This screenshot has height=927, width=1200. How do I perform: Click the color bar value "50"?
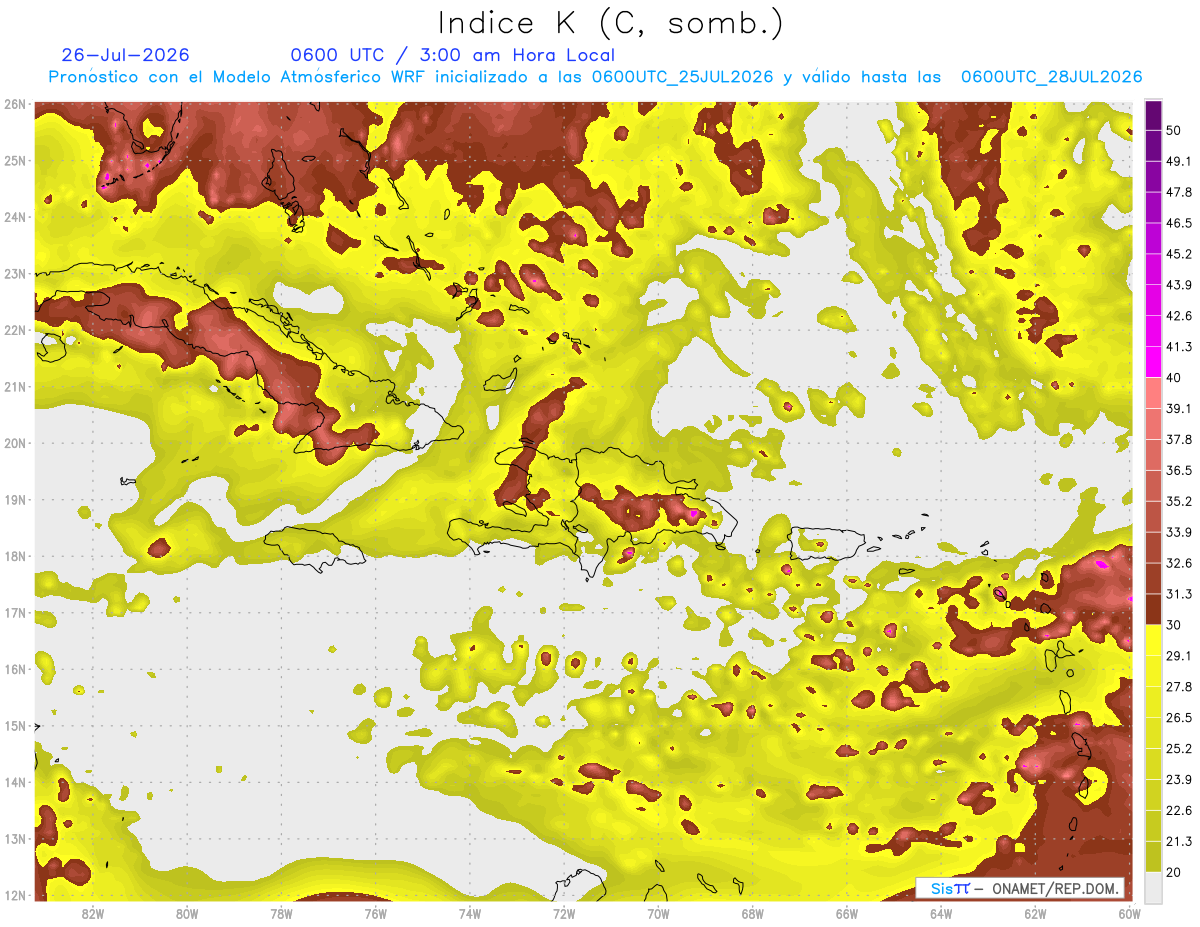point(1173,130)
